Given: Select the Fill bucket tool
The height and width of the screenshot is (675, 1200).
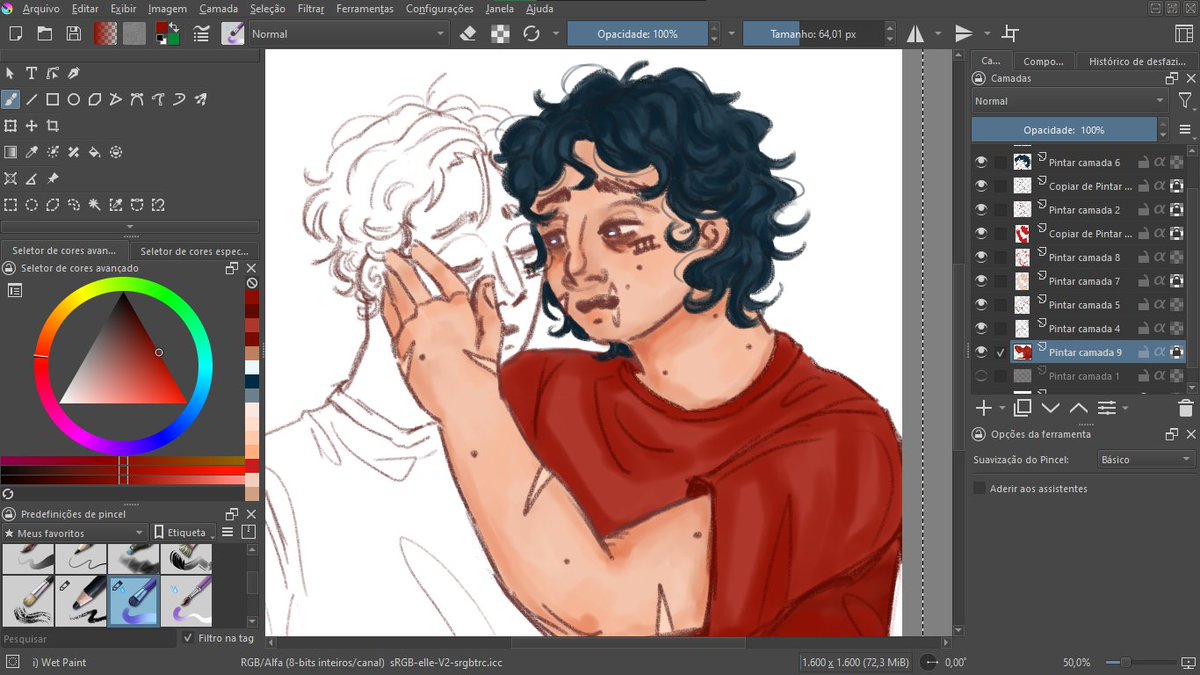Looking at the screenshot, I should click(94, 152).
